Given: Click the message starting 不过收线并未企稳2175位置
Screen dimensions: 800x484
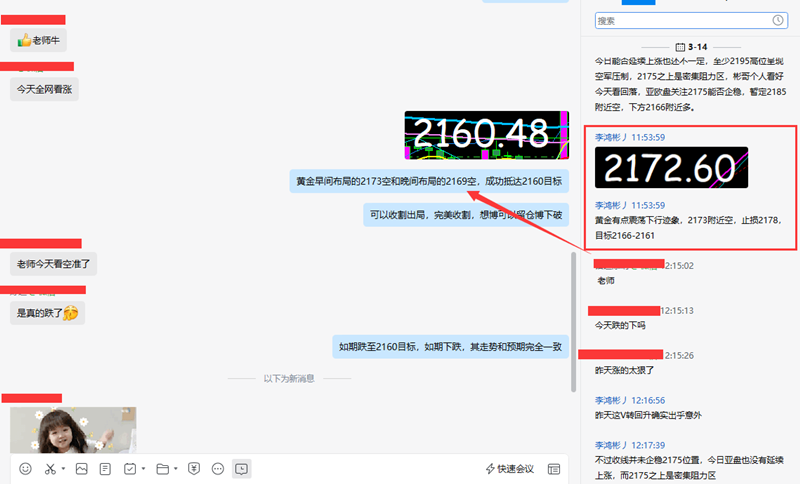Looking at the screenshot, I should (x=689, y=468).
